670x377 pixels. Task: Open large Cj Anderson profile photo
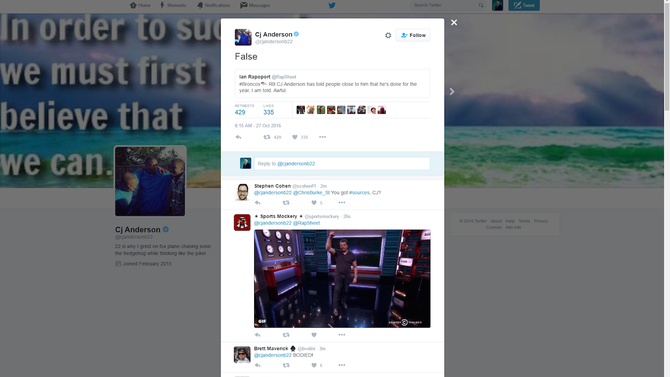point(150,181)
